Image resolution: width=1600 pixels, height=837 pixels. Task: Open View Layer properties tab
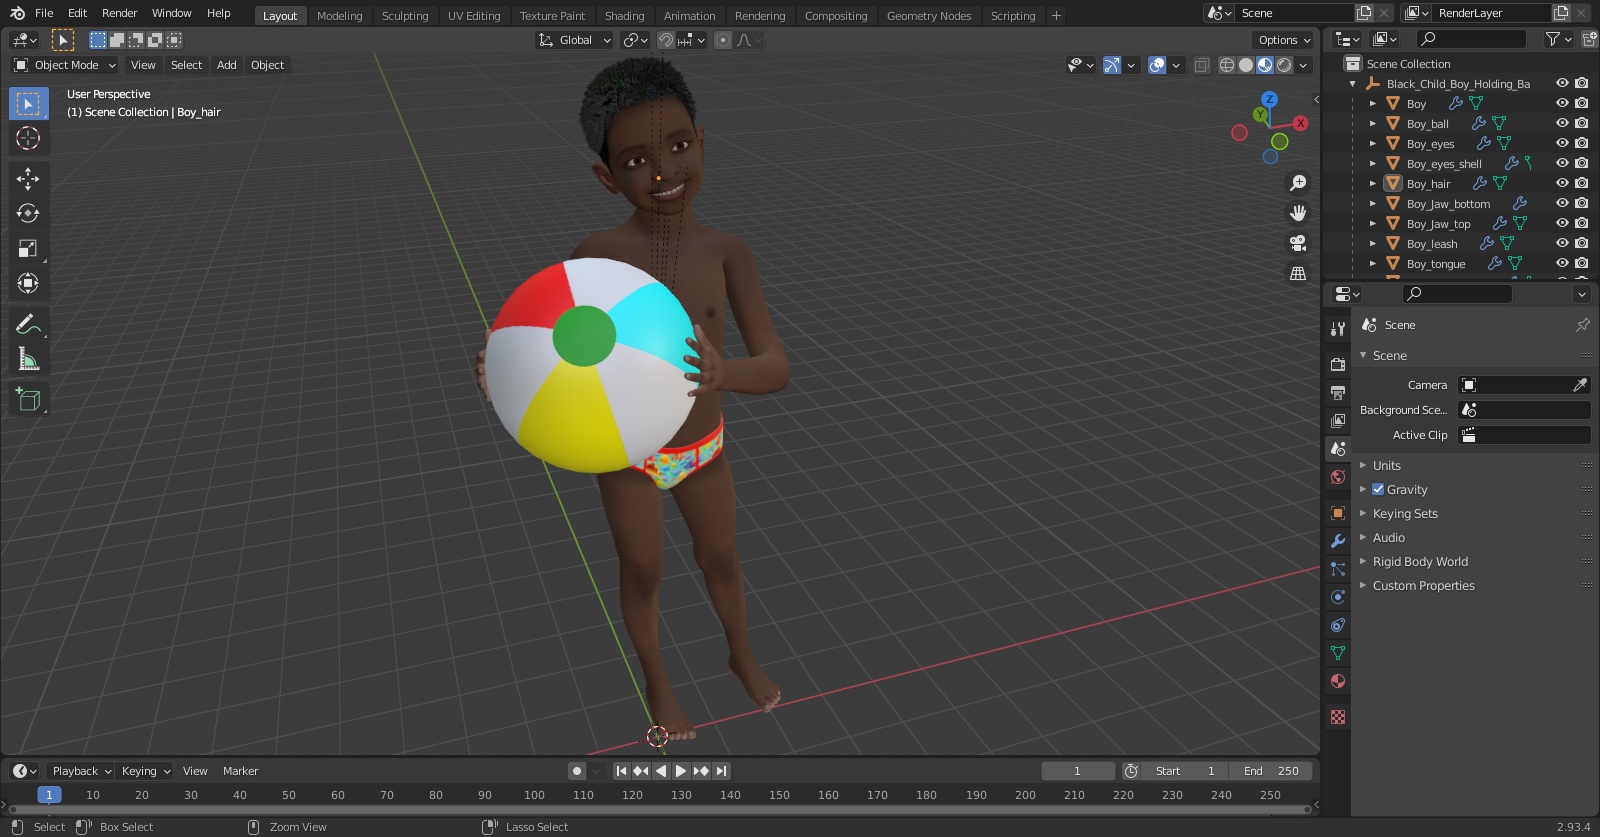pos(1338,421)
